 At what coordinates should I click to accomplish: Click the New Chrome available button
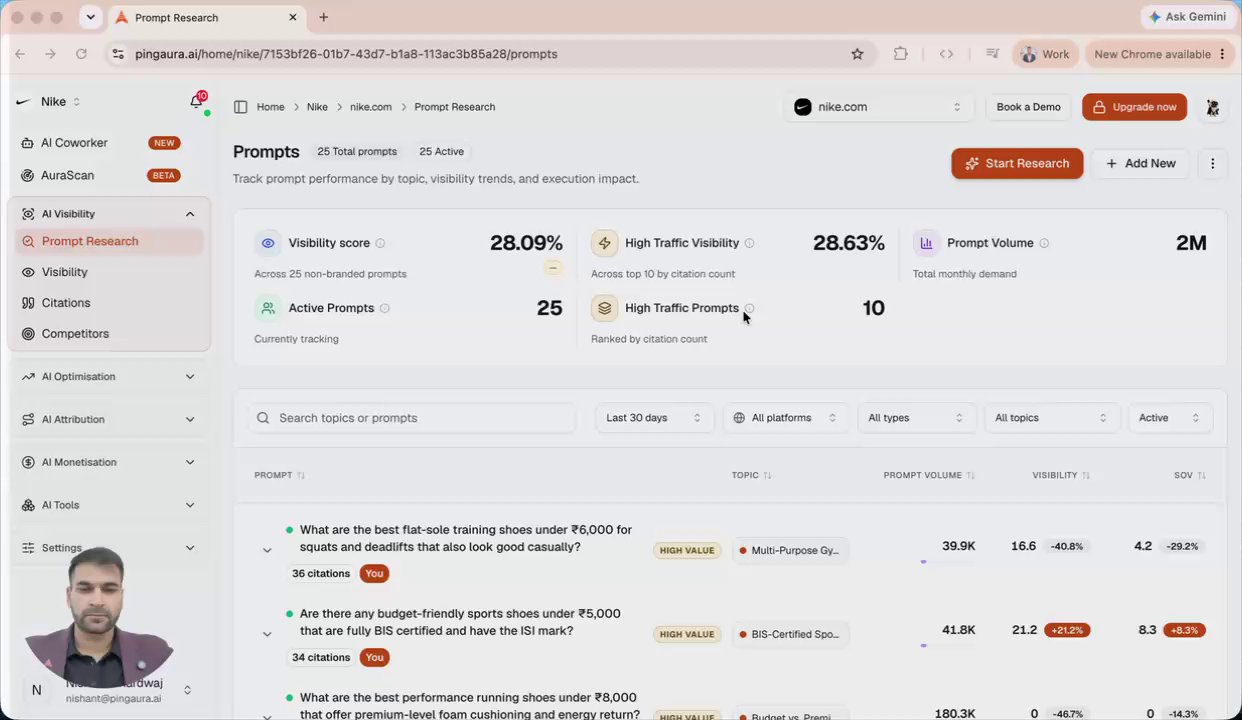[1159, 54]
